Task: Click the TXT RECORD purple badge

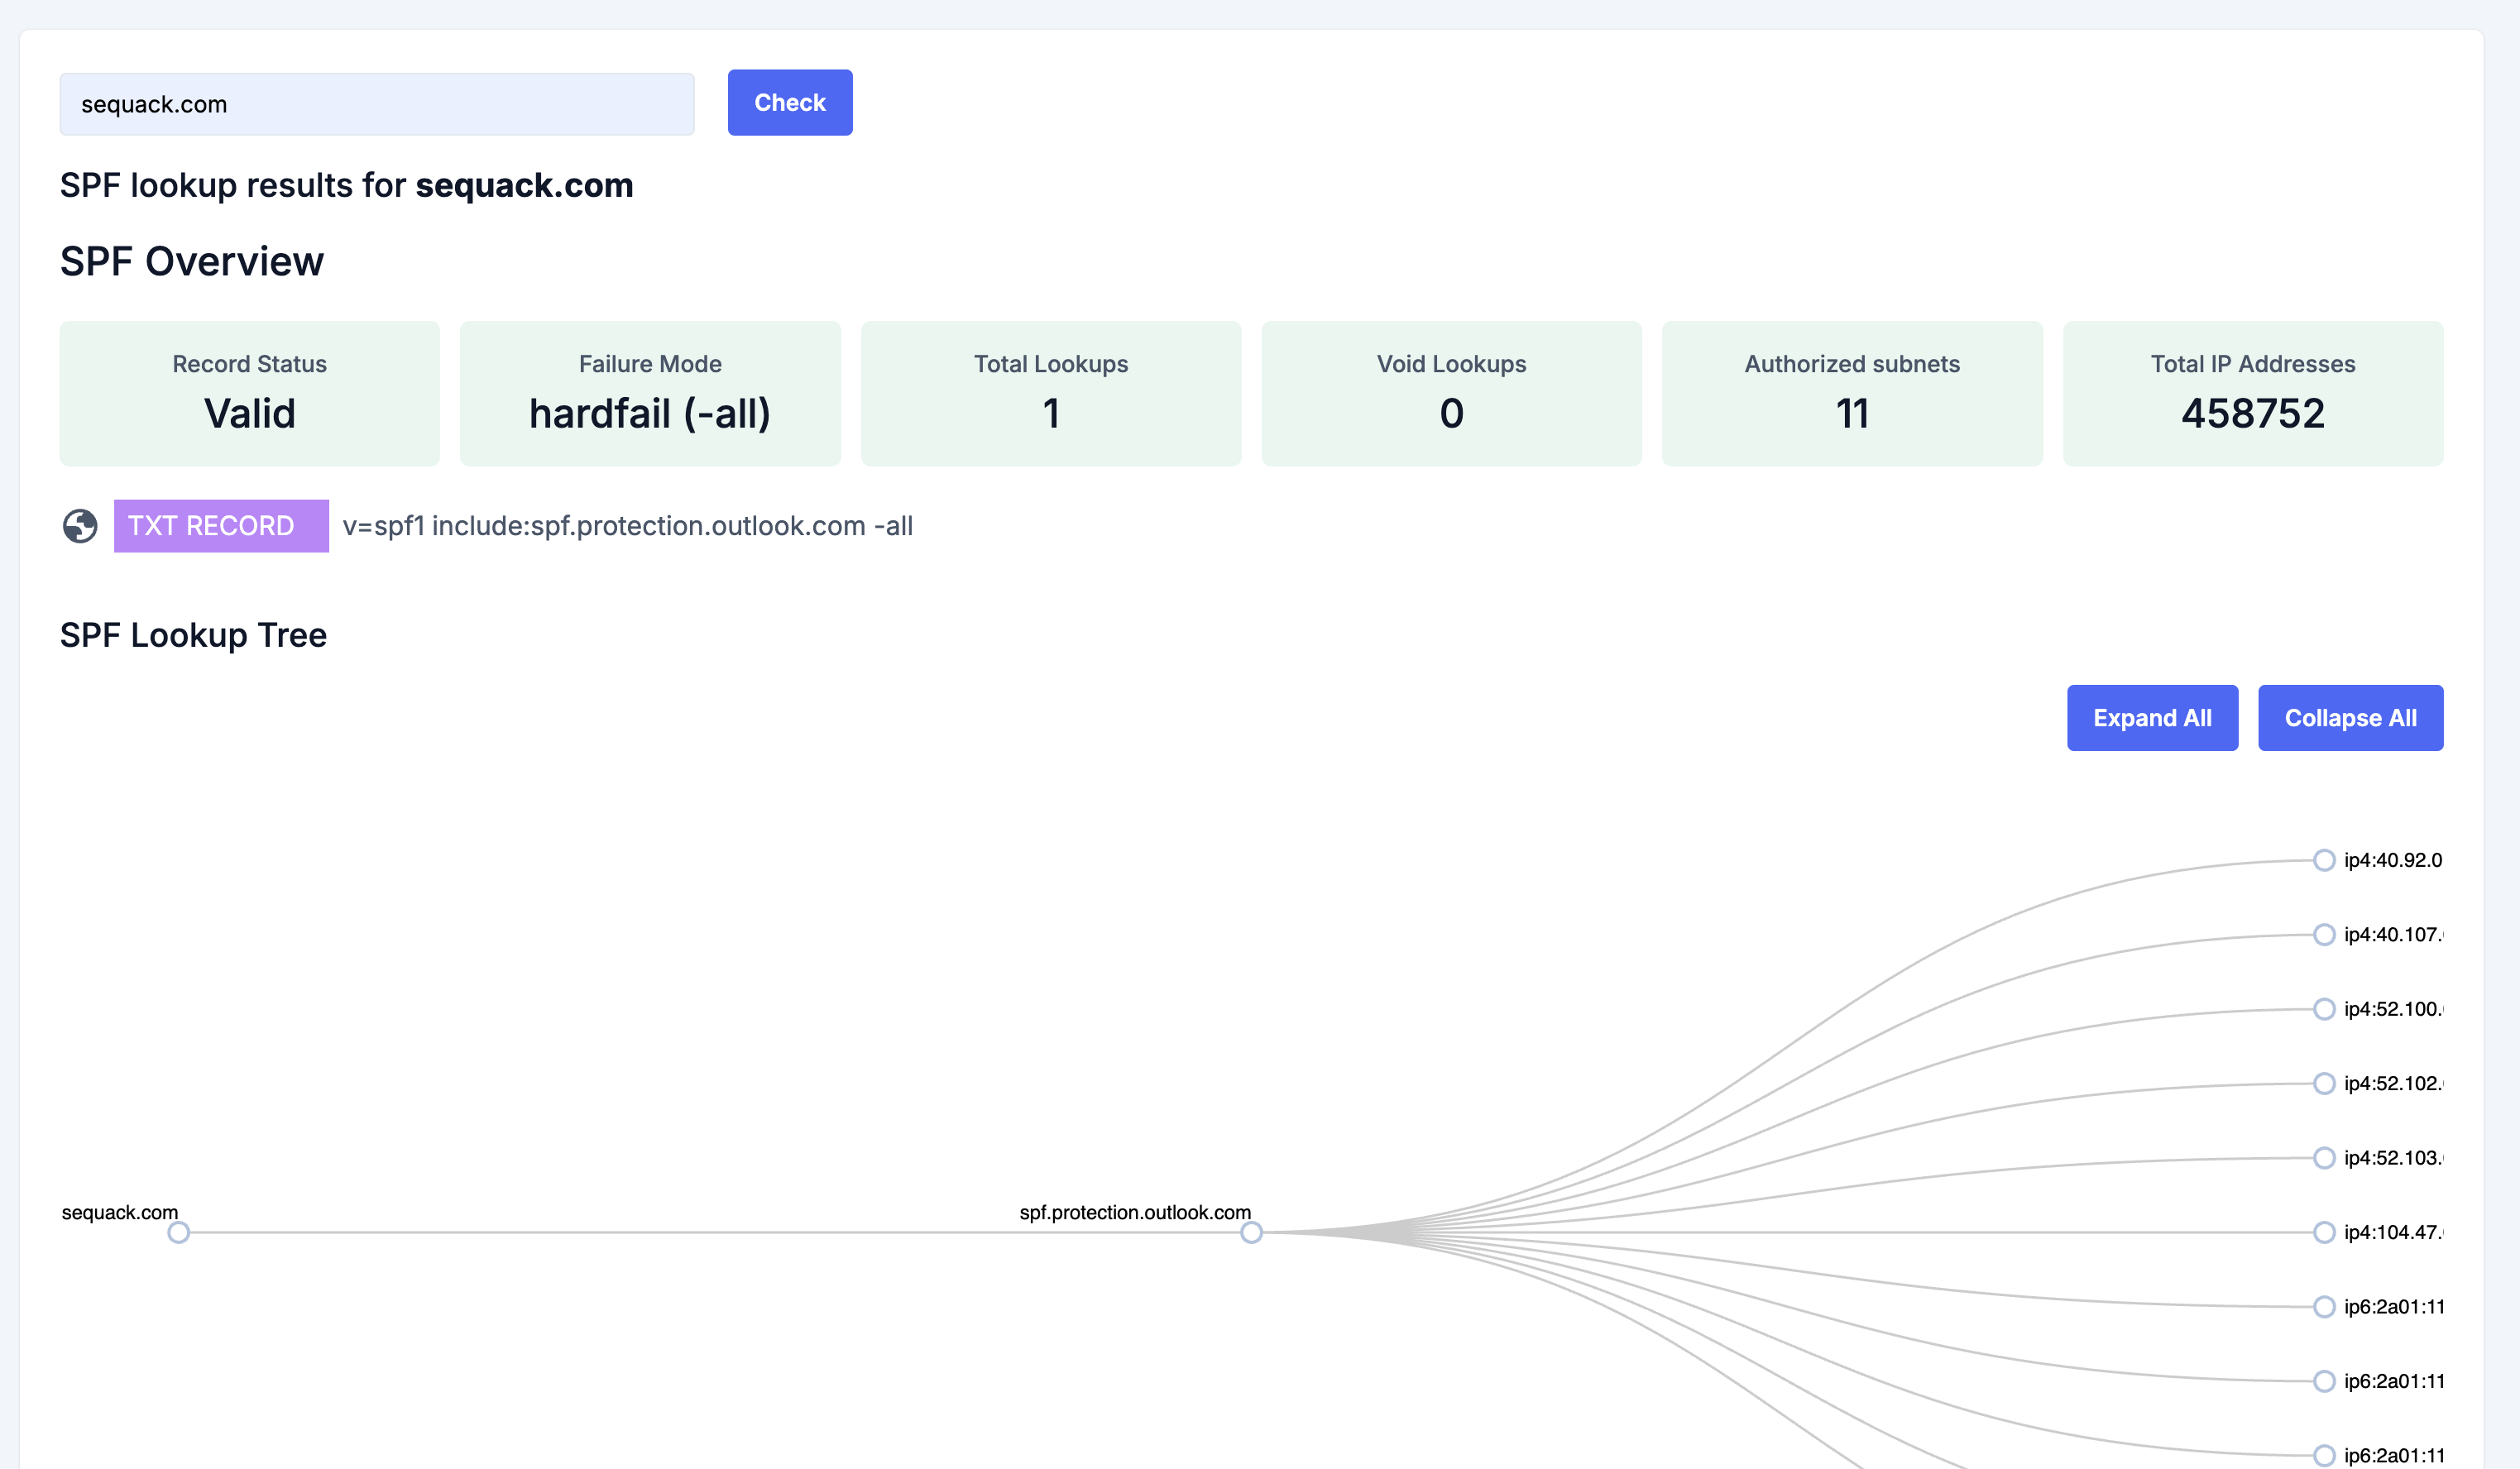Action: [x=221, y=526]
